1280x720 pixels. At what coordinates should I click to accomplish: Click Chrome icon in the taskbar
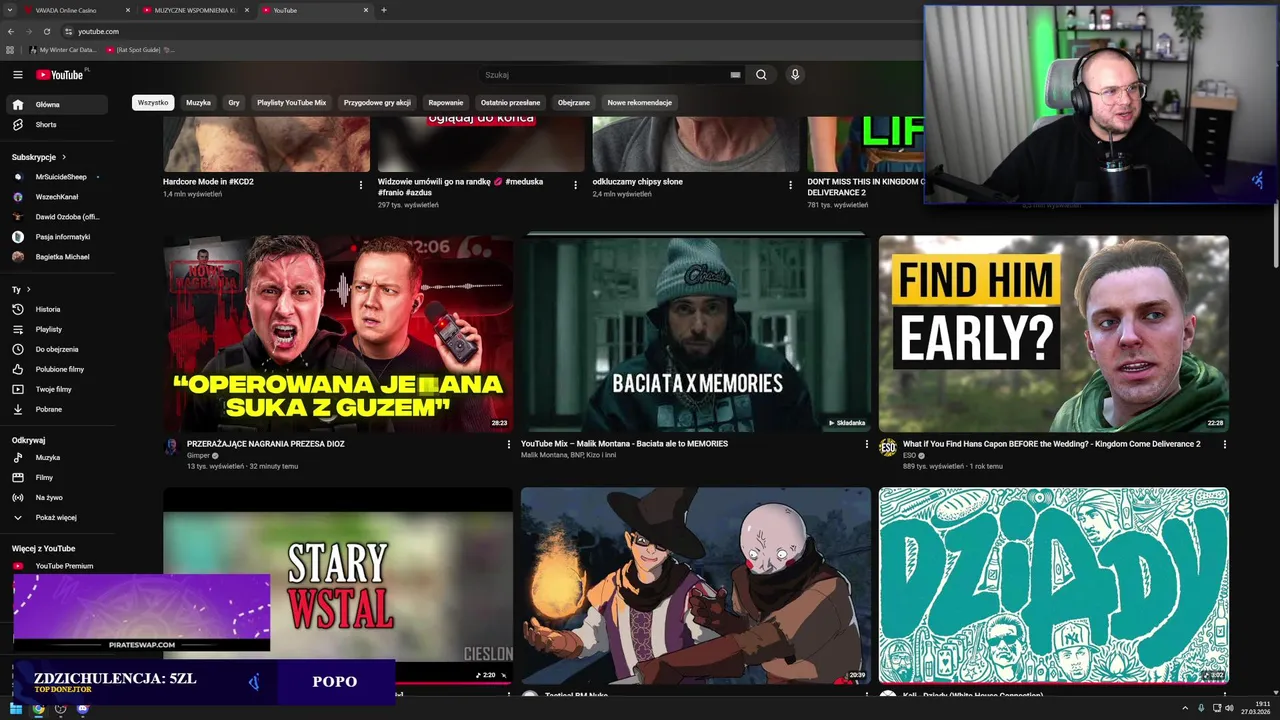coord(38,709)
